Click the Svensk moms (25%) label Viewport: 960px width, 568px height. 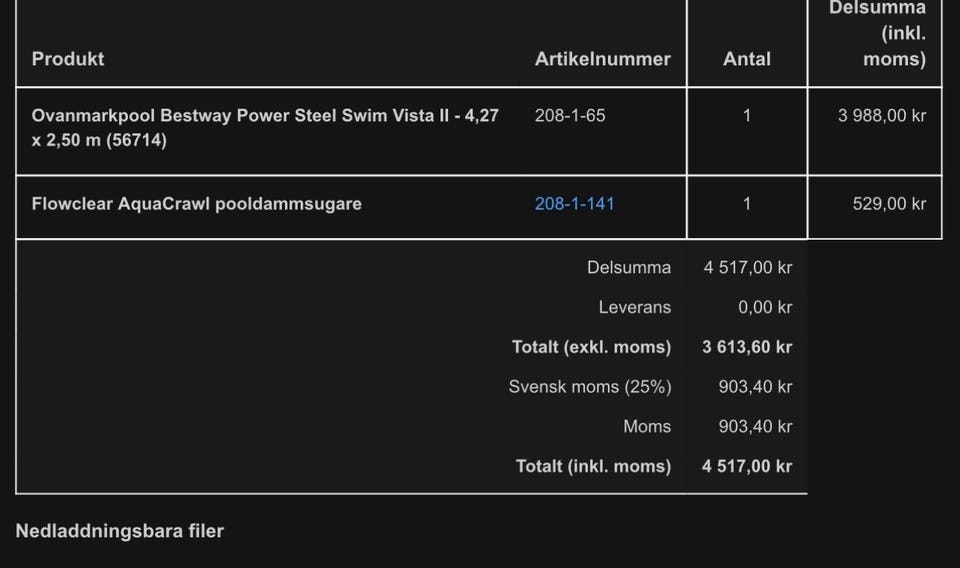pos(589,387)
